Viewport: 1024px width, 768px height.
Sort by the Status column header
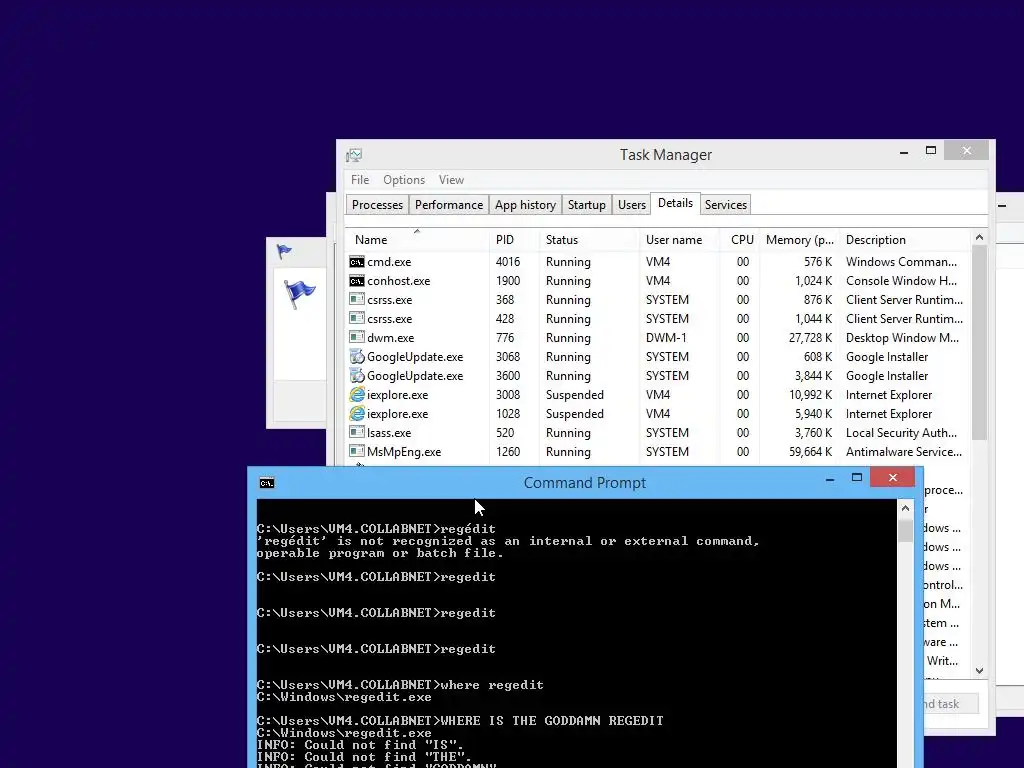[x=590, y=240]
